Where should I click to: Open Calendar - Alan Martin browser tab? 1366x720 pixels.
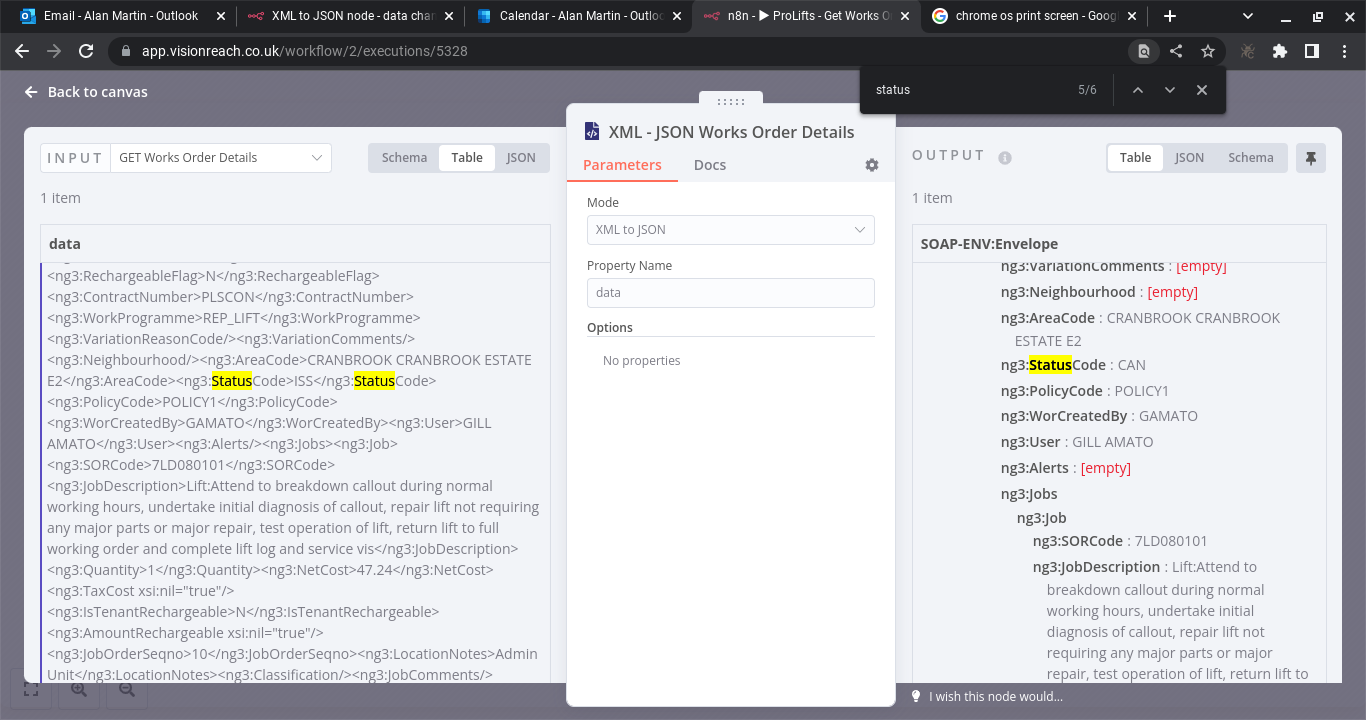coord(580,16)
